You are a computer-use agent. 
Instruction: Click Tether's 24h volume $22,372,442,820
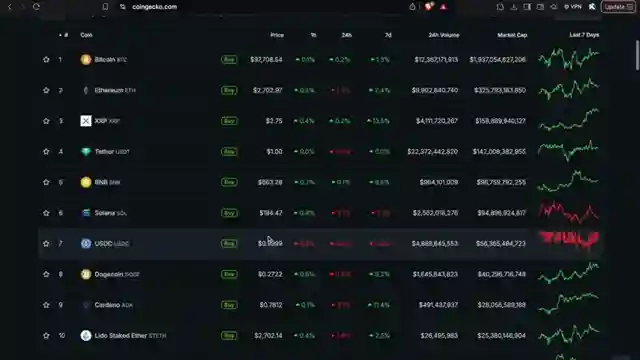pyautogui.click(x=432, y=151)
